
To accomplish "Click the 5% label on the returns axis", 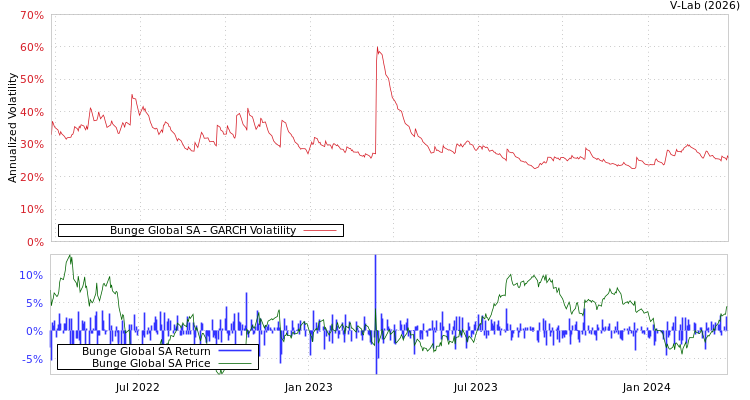I will coord(34,304).
